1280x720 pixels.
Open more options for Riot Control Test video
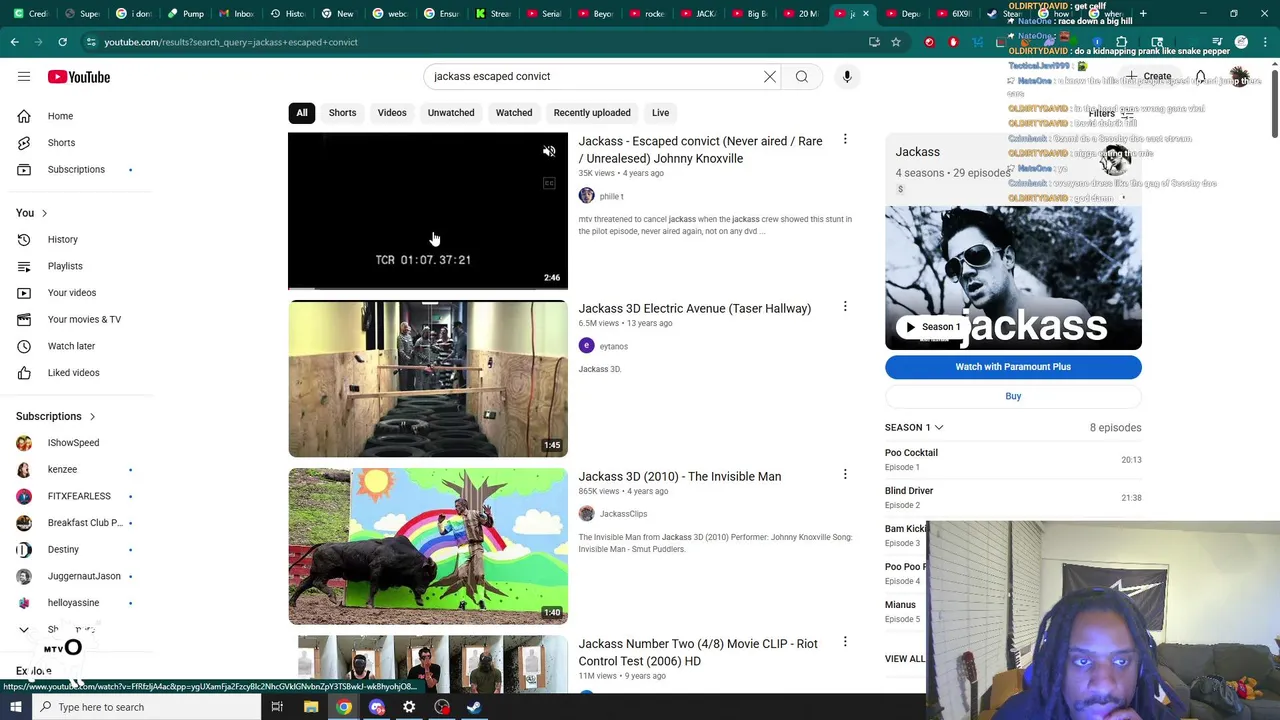click(845, 642)
